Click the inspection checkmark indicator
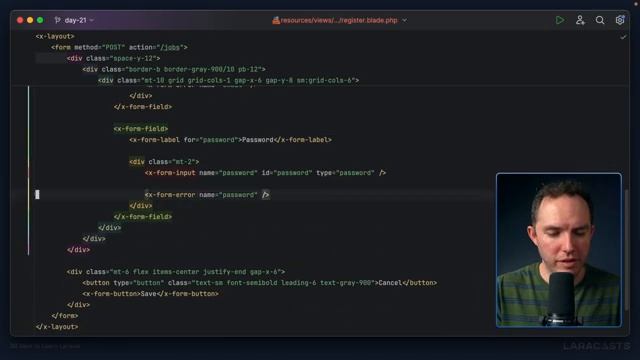This screenshot has height=360, width=640. pos(623,37)
